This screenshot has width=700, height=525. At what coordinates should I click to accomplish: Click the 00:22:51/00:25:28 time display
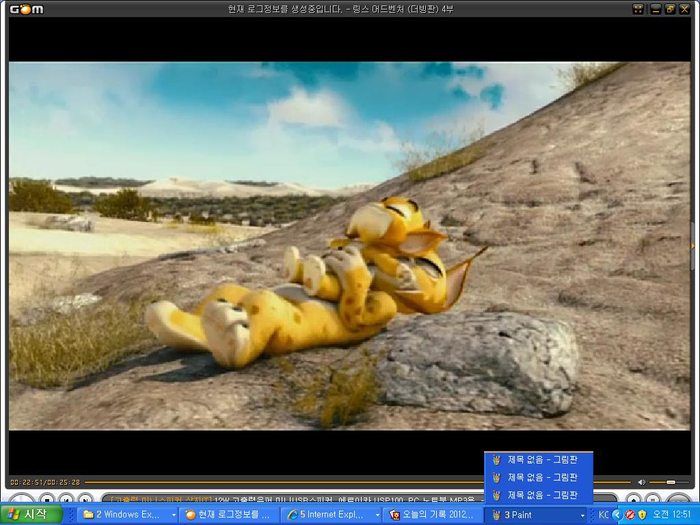click(x=45, y=482)
